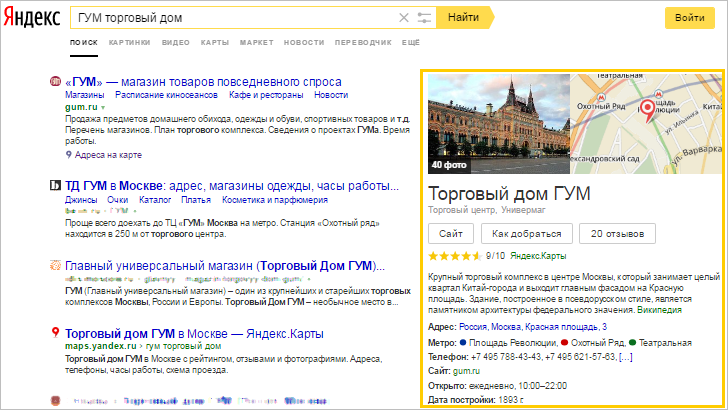Open the «ГУМ» — магазин товаров result
The image size is (728, 410).
203,82
